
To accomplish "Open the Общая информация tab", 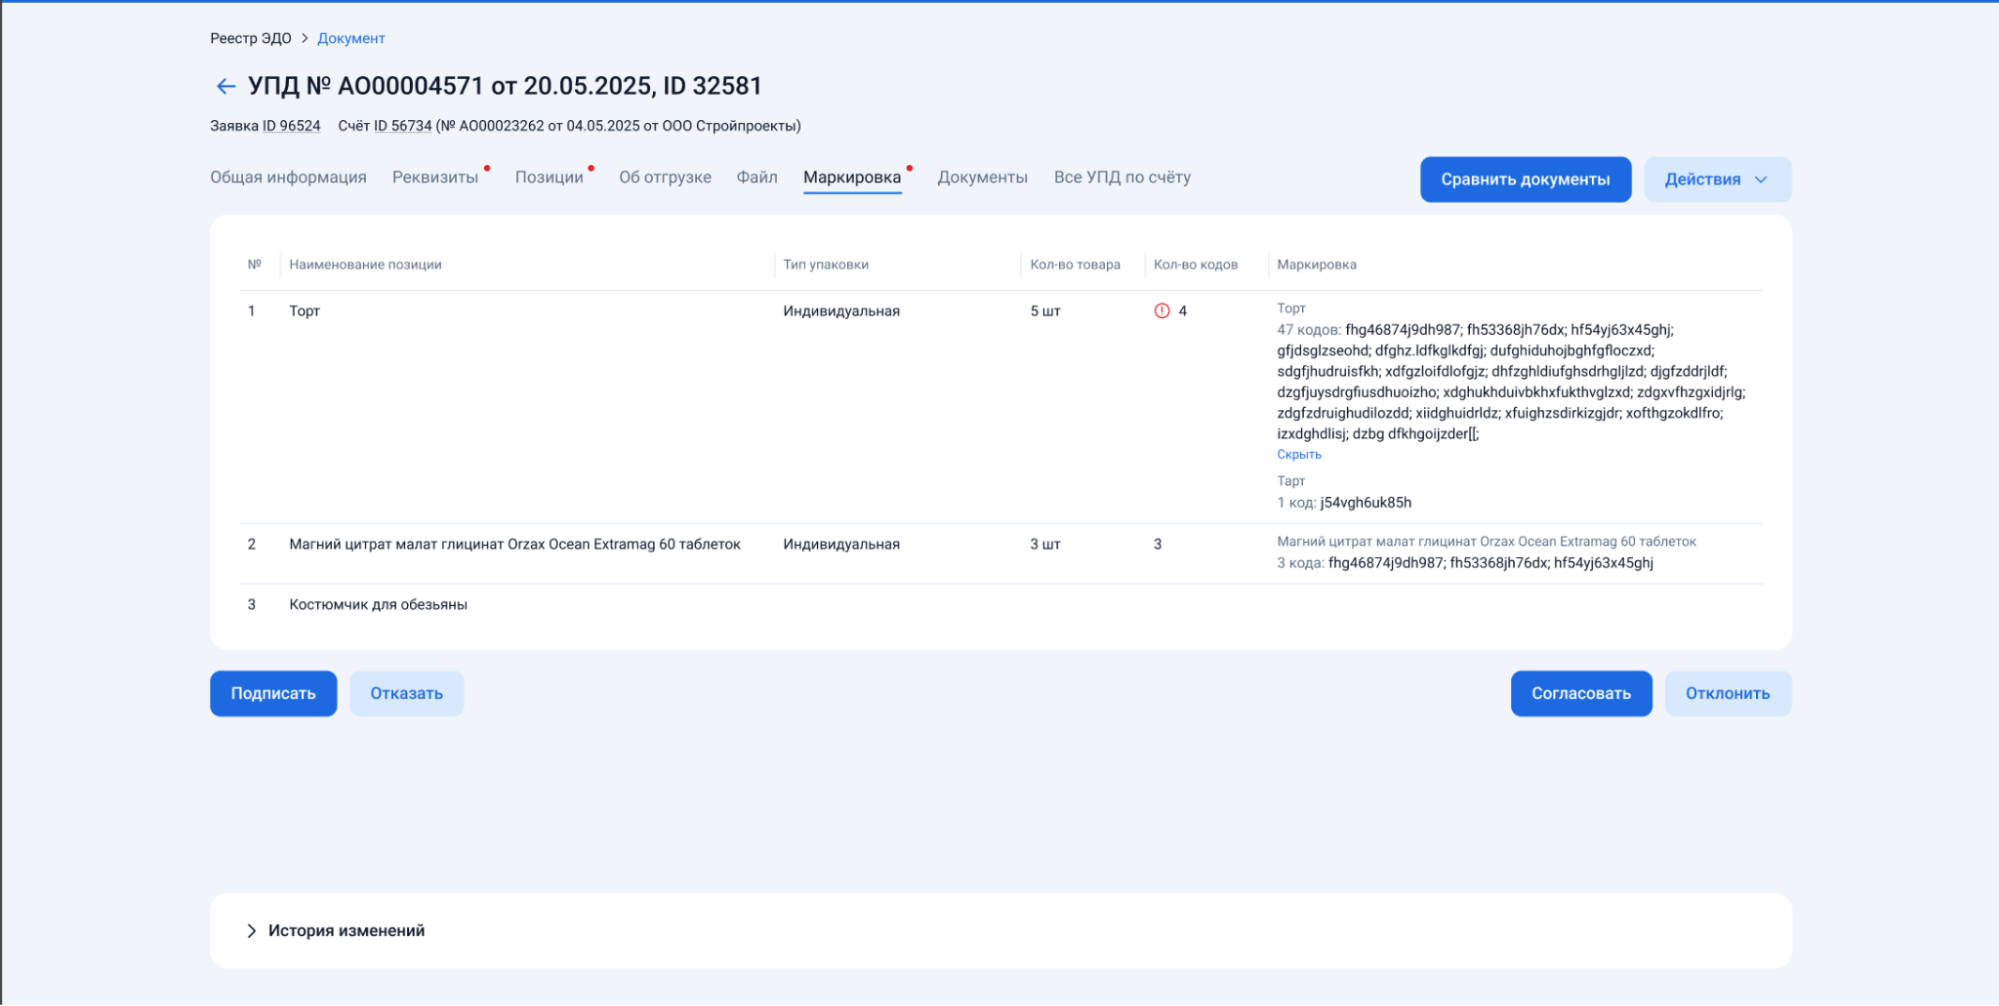I will tap(288, 177).
